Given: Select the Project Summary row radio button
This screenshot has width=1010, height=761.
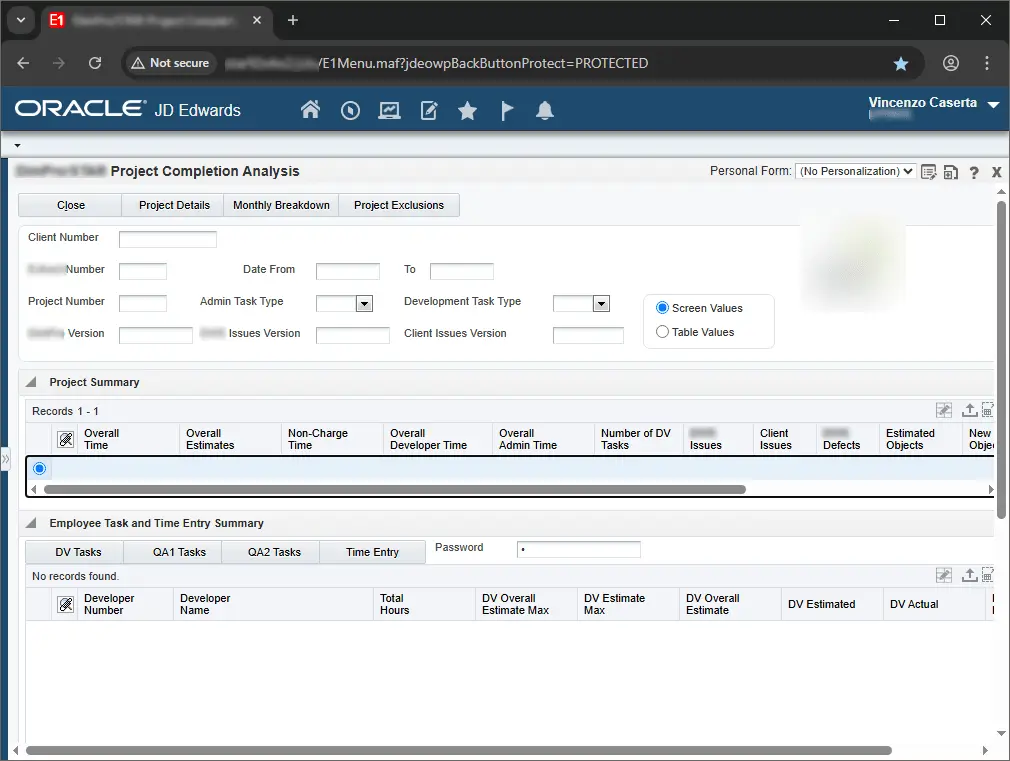Looking at the screenshot, I should (x=40, y=468).
